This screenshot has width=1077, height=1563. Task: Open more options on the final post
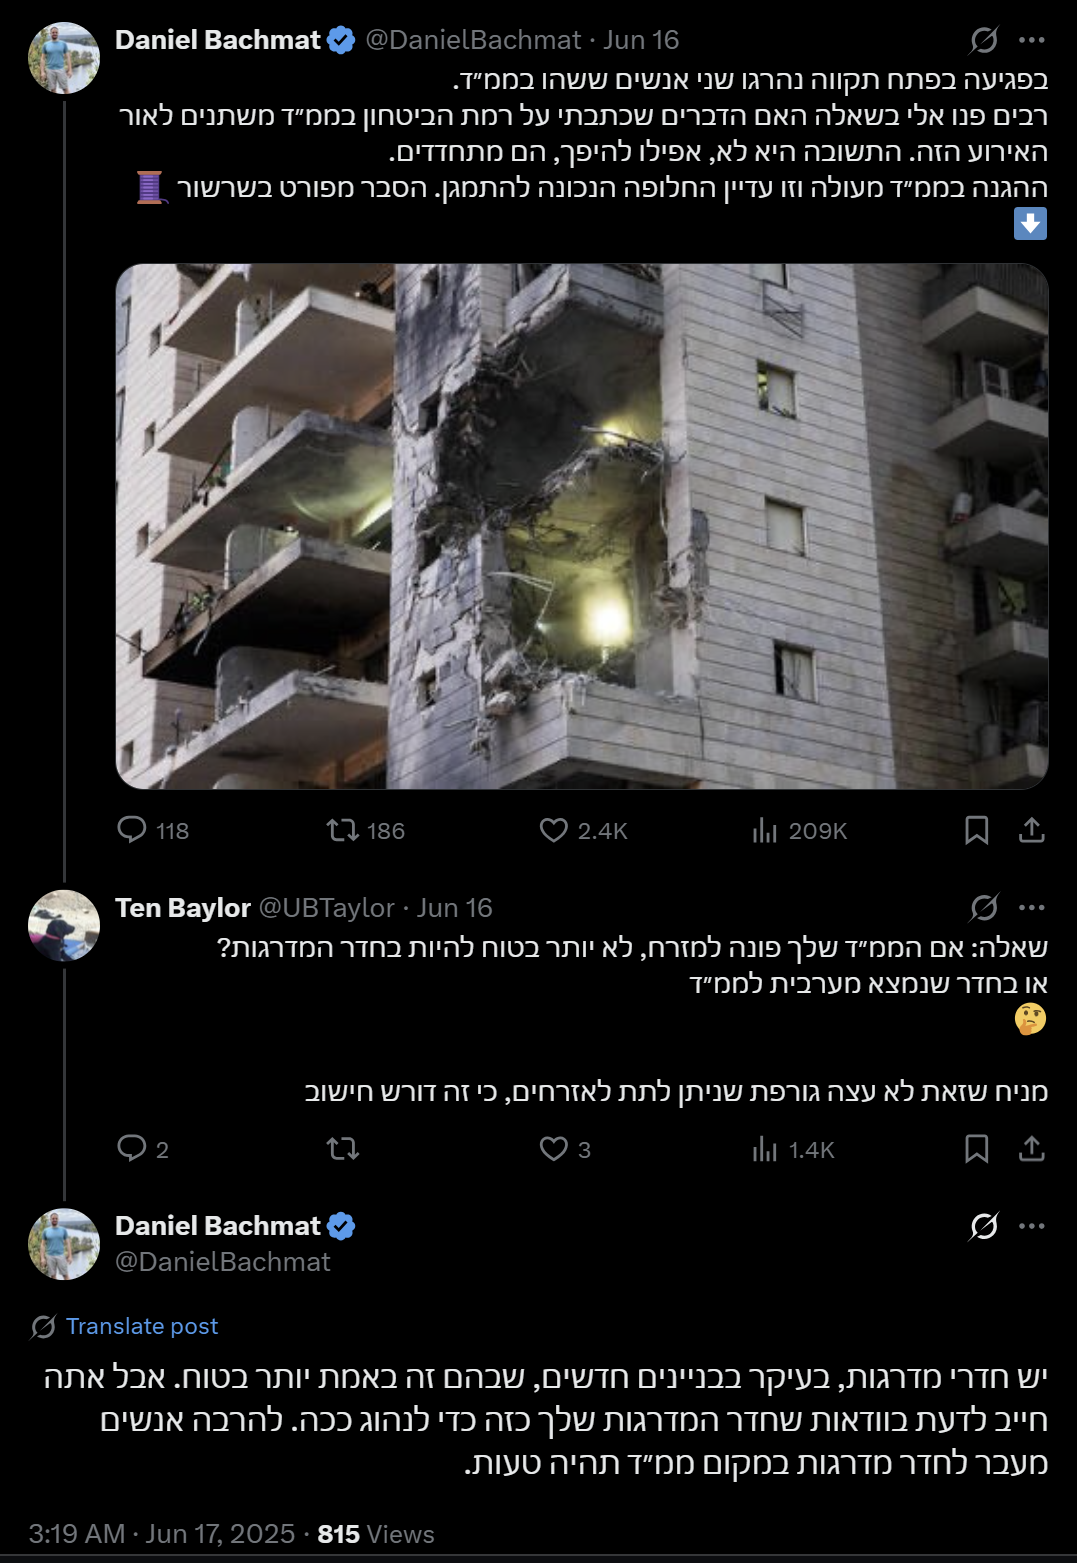(1031, 1226)
